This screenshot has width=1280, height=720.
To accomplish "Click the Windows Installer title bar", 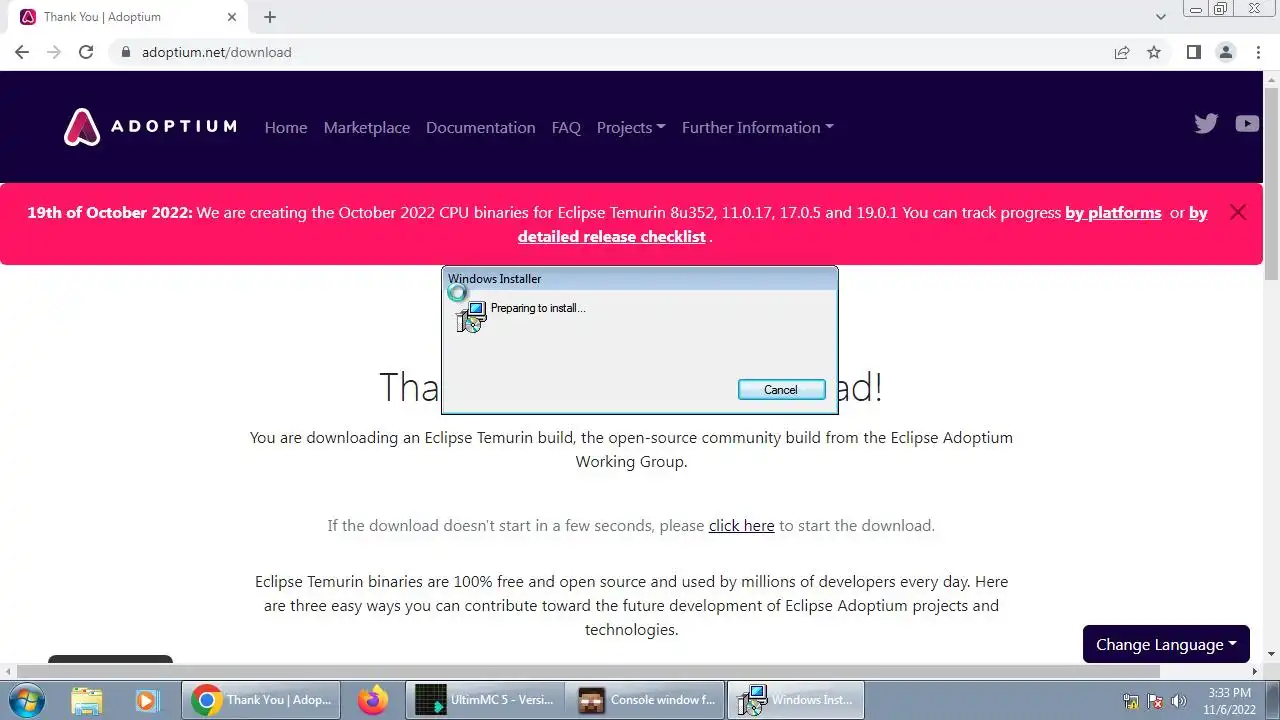I will (x=640, y=279).
